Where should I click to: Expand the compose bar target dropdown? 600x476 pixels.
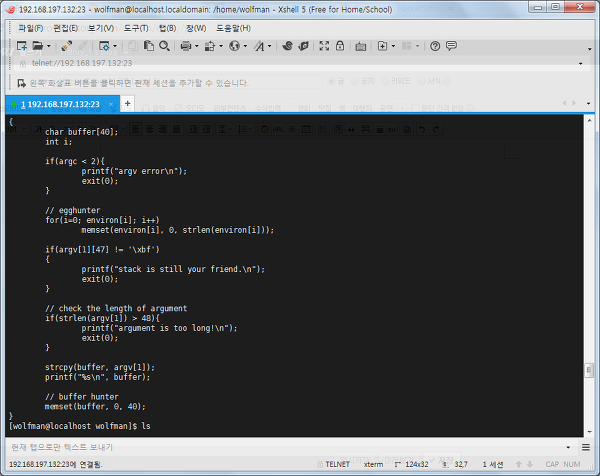(x=568, y=447)
